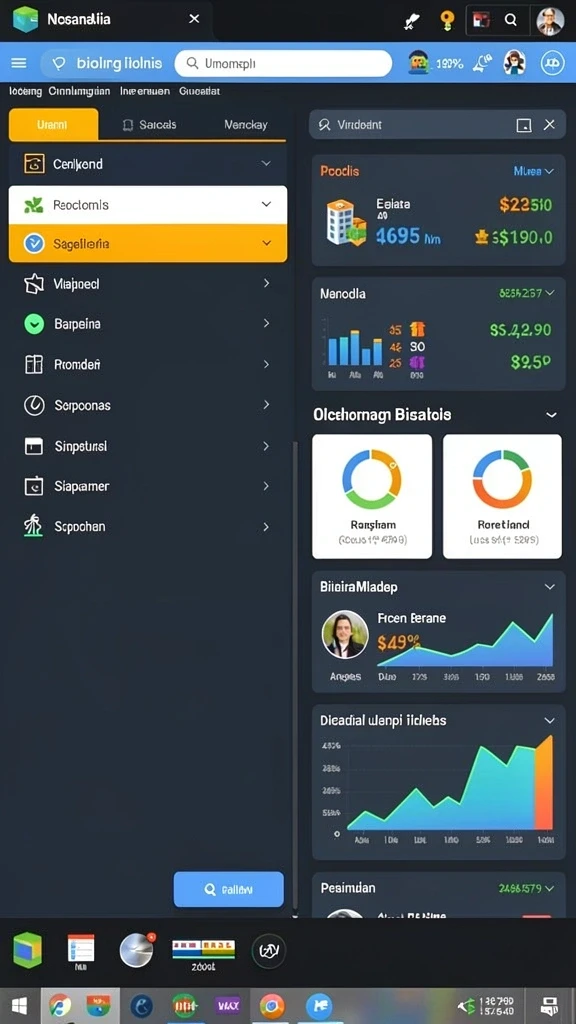Click the magnifier icon in title bar
Image resolution: width=576 pixels, height=1024 pixels.
point(511,21)
